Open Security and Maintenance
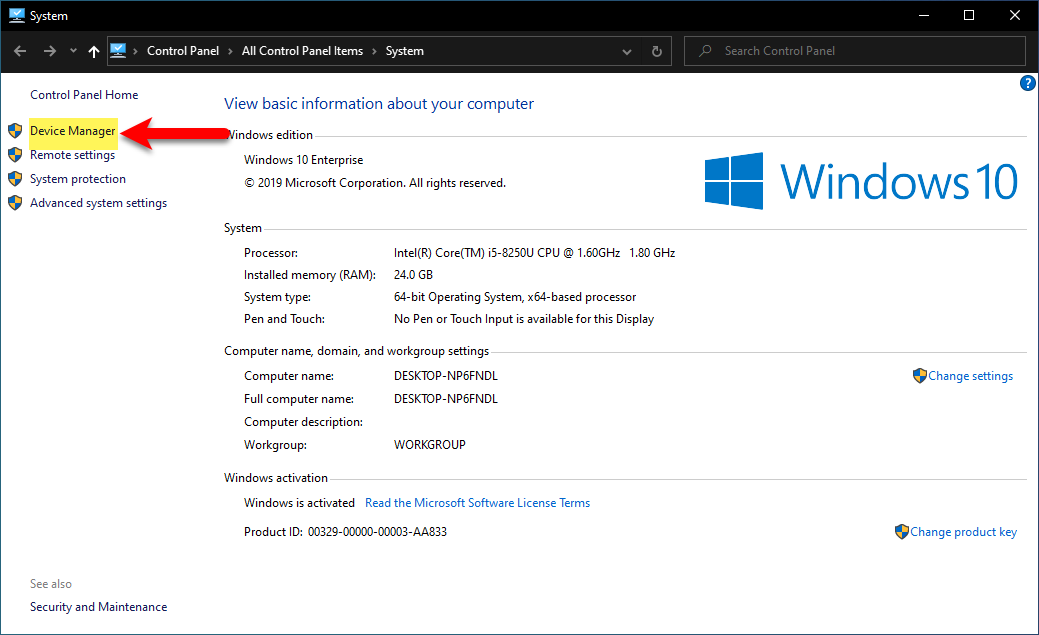The image size is (1039, 635). (98, 607)
